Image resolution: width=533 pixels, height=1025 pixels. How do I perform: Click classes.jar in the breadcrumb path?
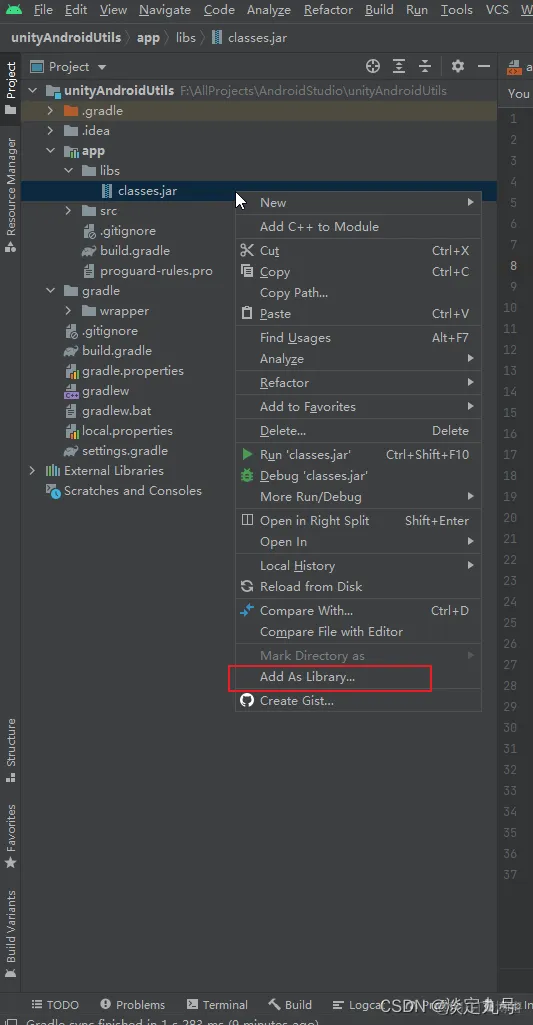point(249,37)
